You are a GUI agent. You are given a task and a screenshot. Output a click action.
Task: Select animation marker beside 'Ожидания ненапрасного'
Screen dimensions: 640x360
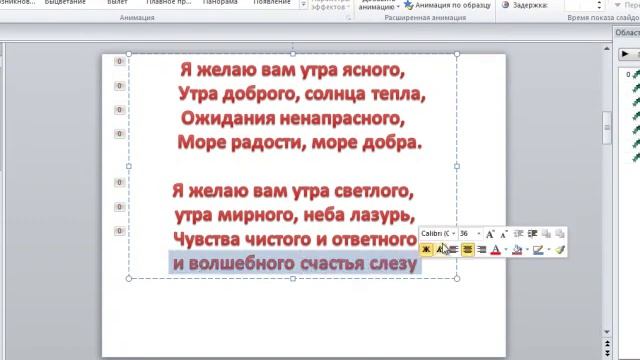point(119,110)
